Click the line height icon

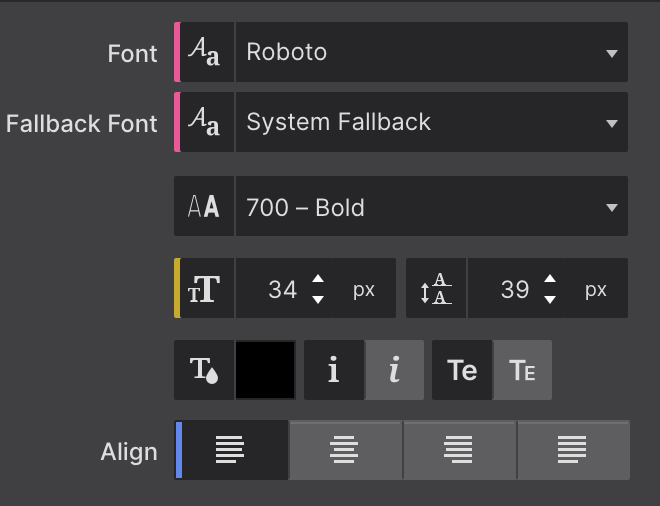coord(436,288)
